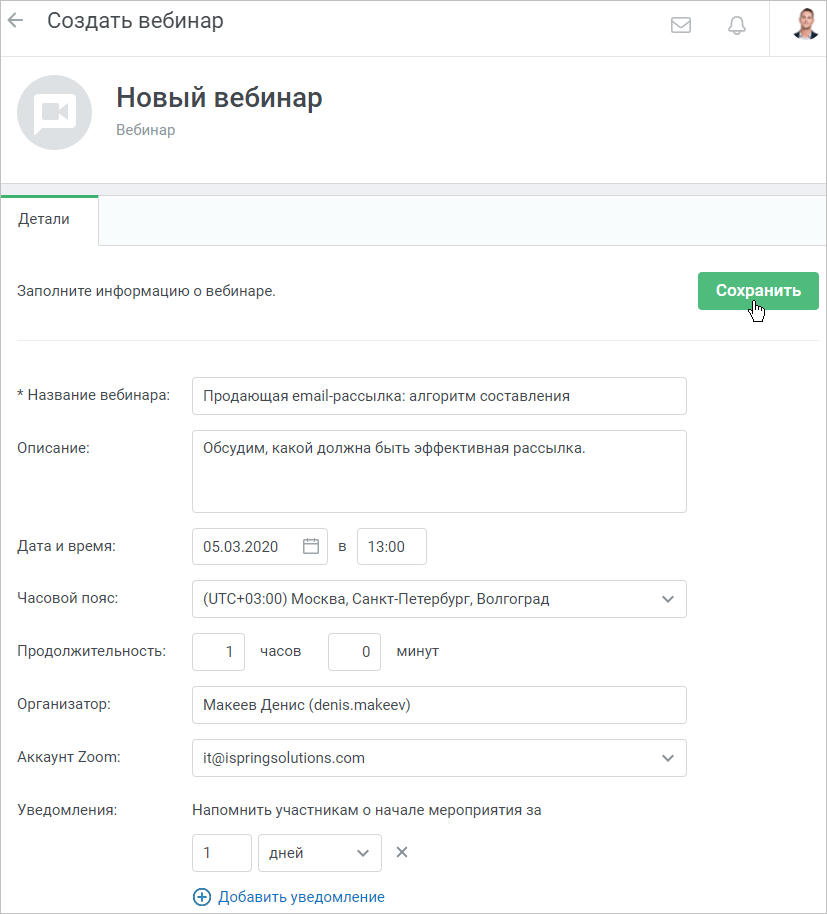The image size is (827, 914).
Task: Click the plus icon to add notification
Action: click(202, 897)
